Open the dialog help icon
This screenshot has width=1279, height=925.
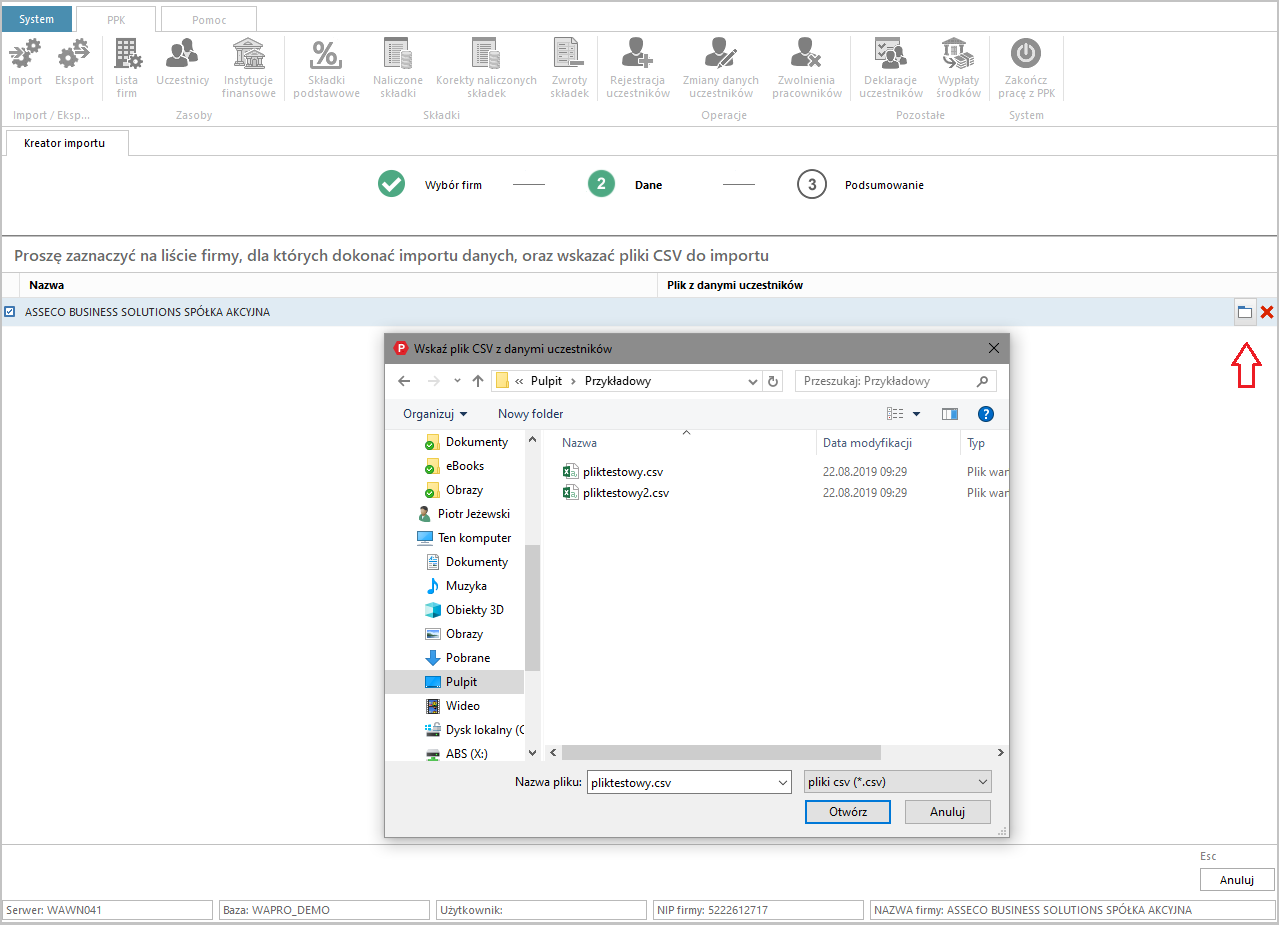[x=985, y=414]
